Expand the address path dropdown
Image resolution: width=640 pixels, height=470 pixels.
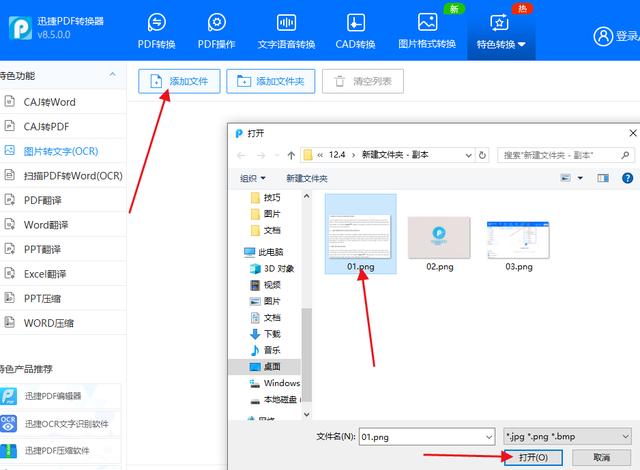click(x=469, y=155)
